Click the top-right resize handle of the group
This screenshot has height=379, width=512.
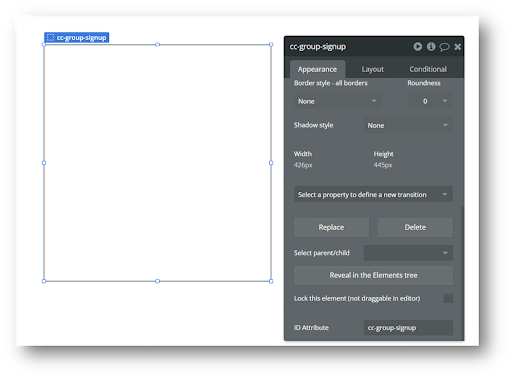point(271,44)
